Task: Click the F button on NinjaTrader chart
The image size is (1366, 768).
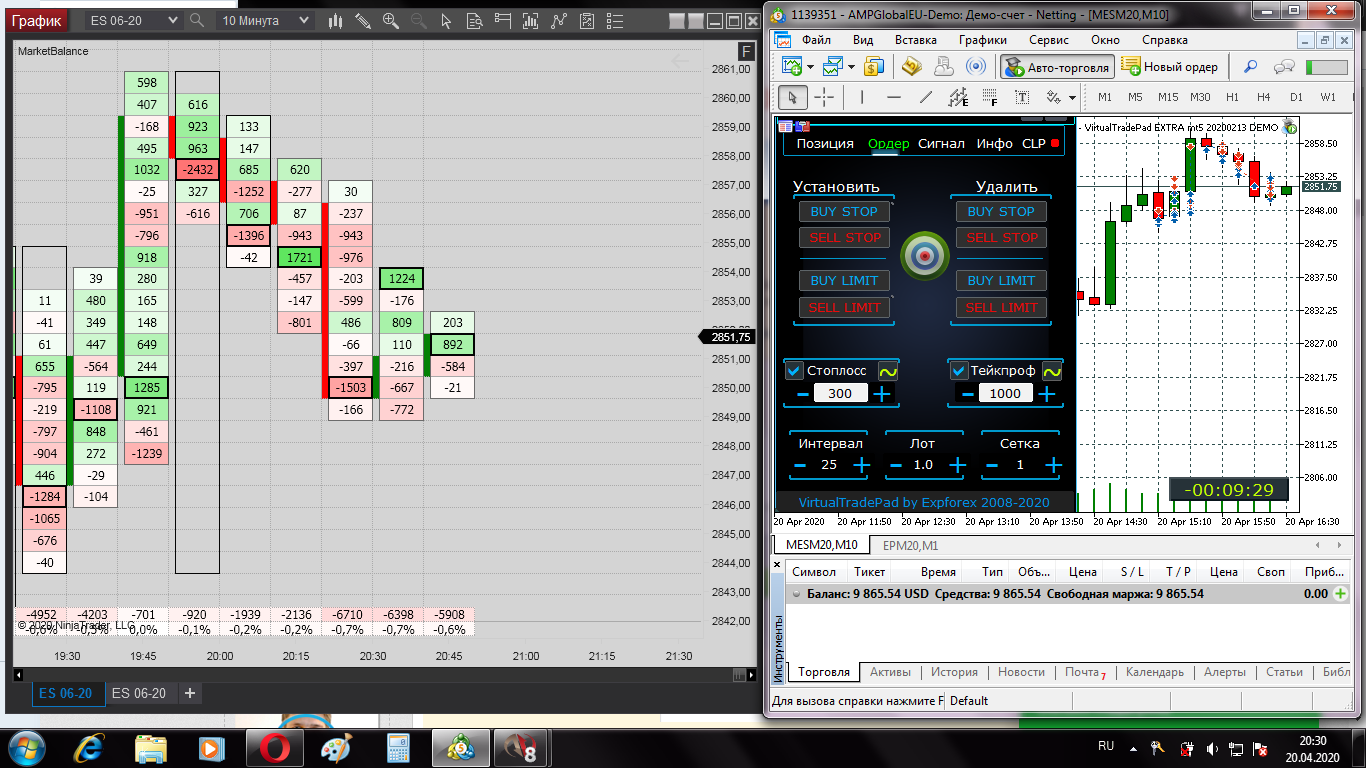Action: click(745, 52)
